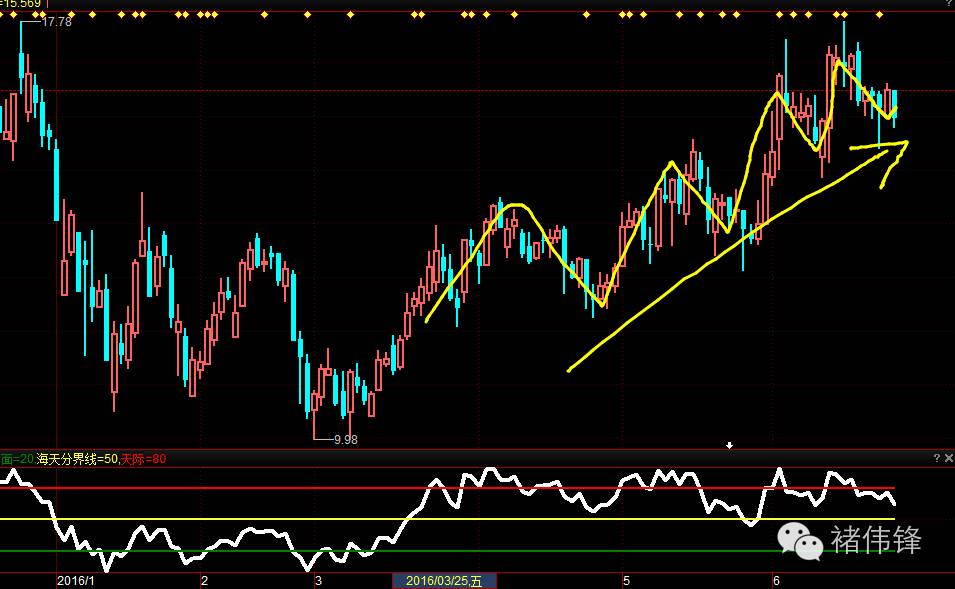This screenshot has width=955, height=589.
Task: Click the month 3 label on date axis
Action: tap(319, 580)
